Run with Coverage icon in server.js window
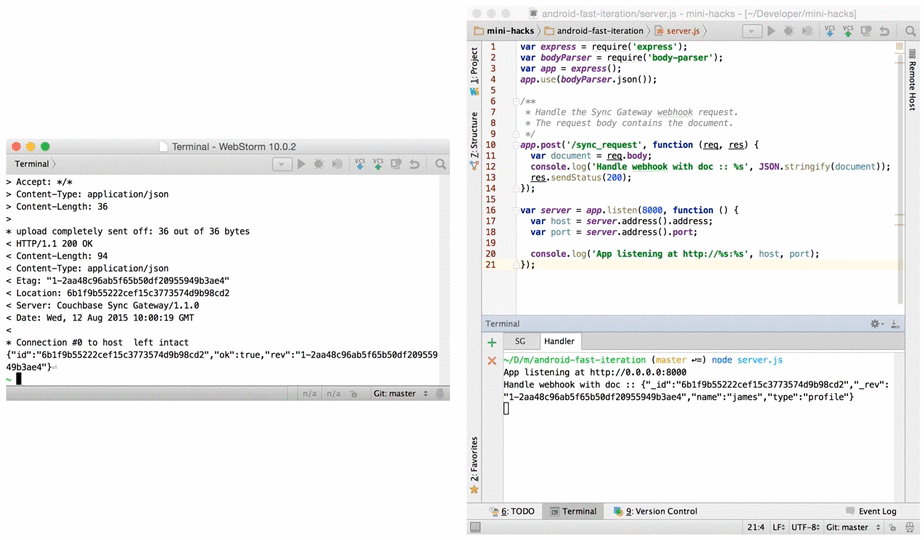Viewport: 924px width, 540px height. click(x=807, y=31)
